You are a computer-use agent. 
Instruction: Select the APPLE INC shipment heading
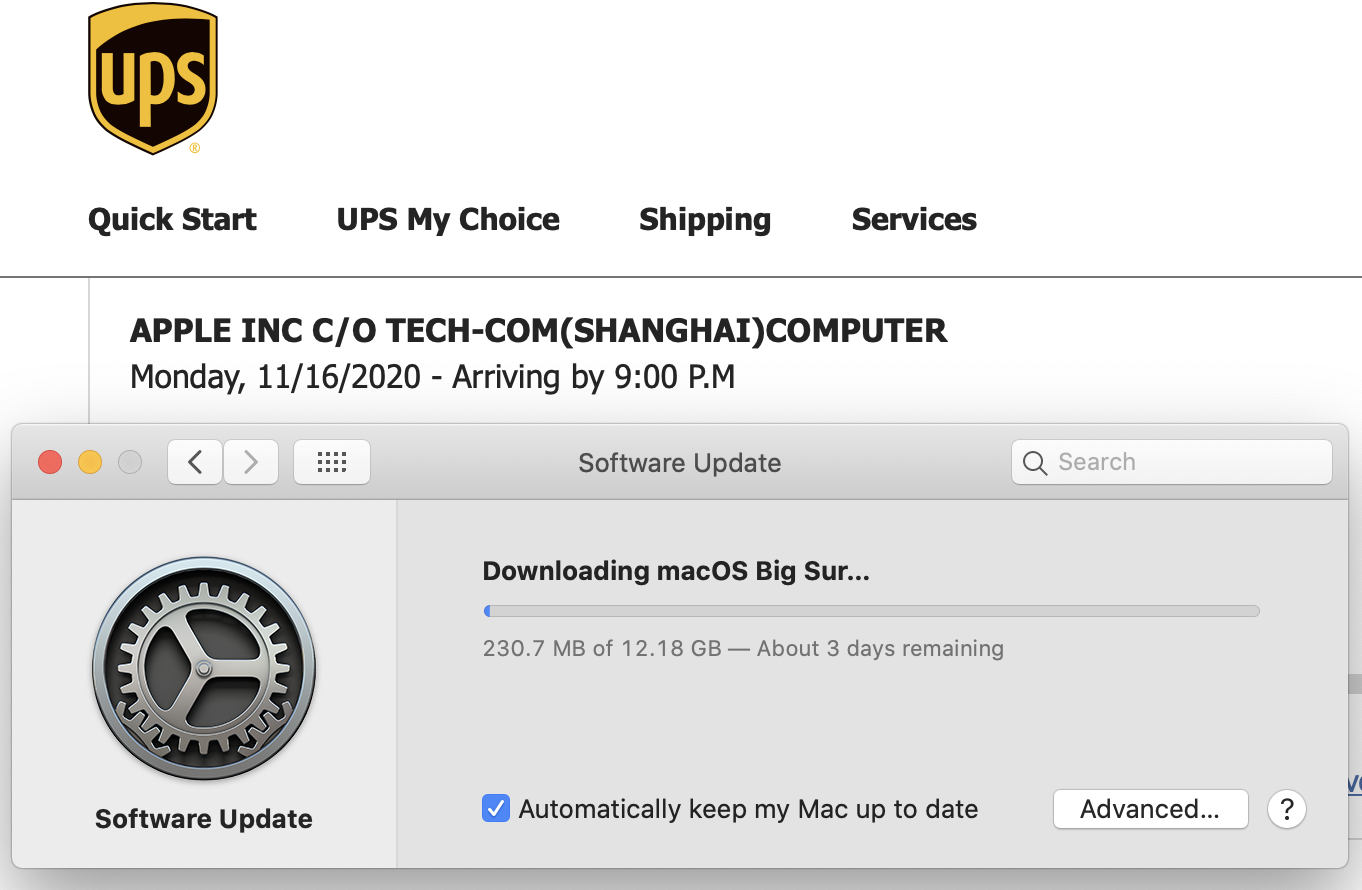click(x=539, y=330)
